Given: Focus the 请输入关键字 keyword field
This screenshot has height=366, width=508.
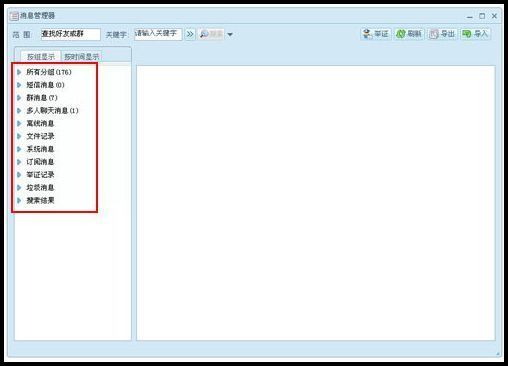Looking at the screenshot, I should click(x=158, y=34).
